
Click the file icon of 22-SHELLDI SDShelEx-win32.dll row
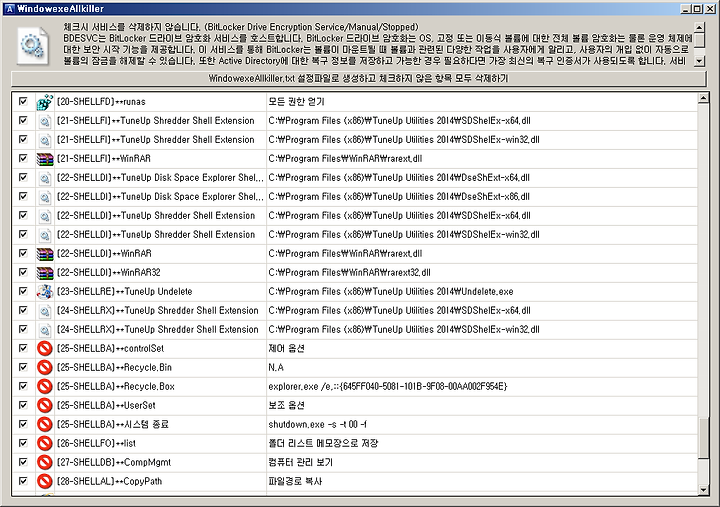45,235
